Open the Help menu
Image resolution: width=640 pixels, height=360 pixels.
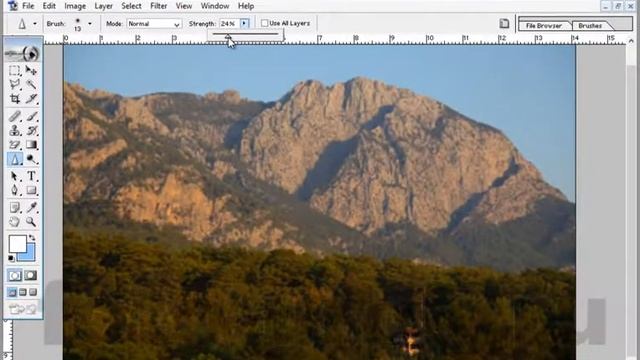tap(246, 6)
